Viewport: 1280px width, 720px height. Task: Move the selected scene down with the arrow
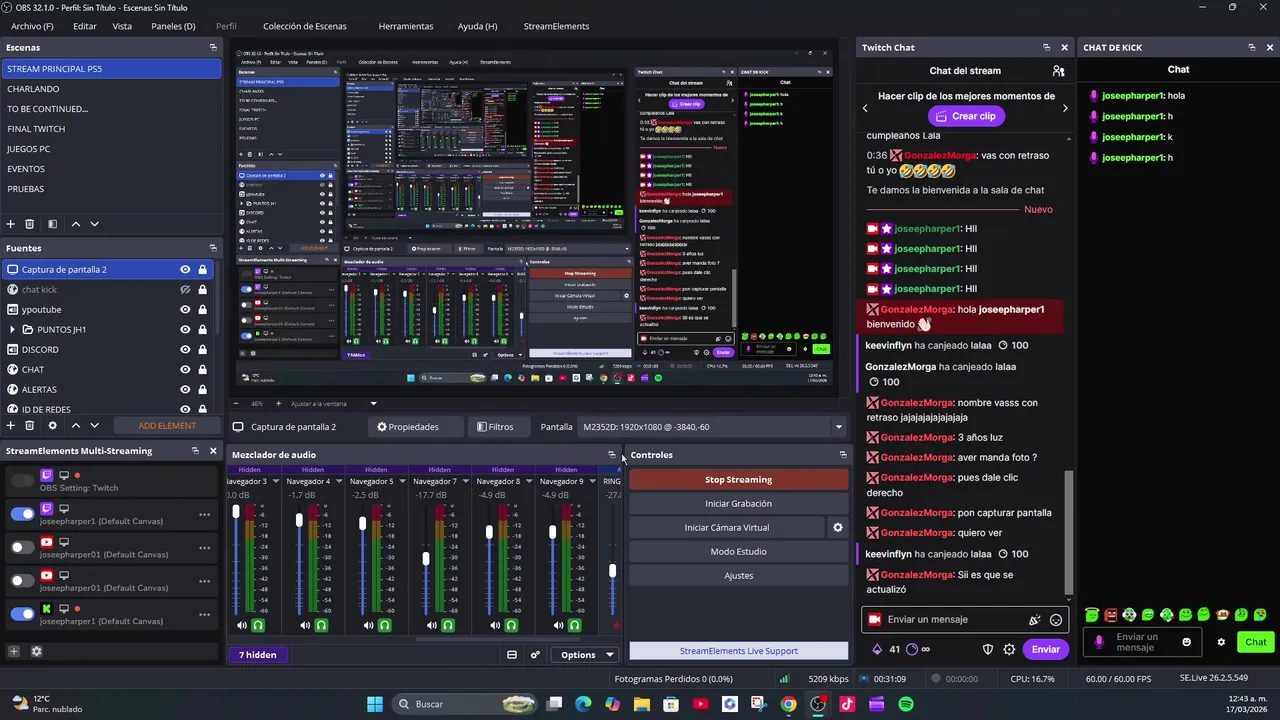95,224
